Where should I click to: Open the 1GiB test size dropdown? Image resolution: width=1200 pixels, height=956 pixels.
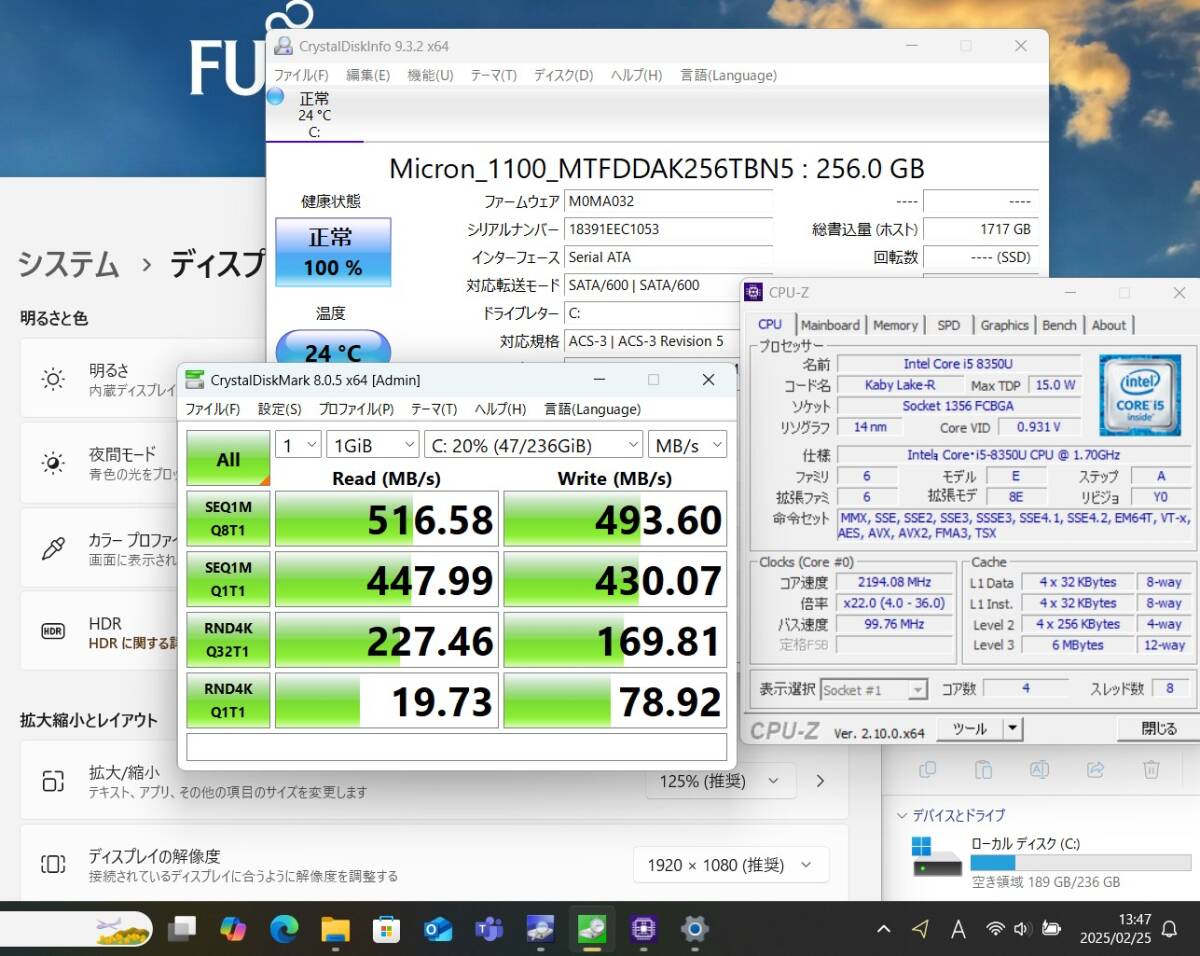[x=373, y=445]
